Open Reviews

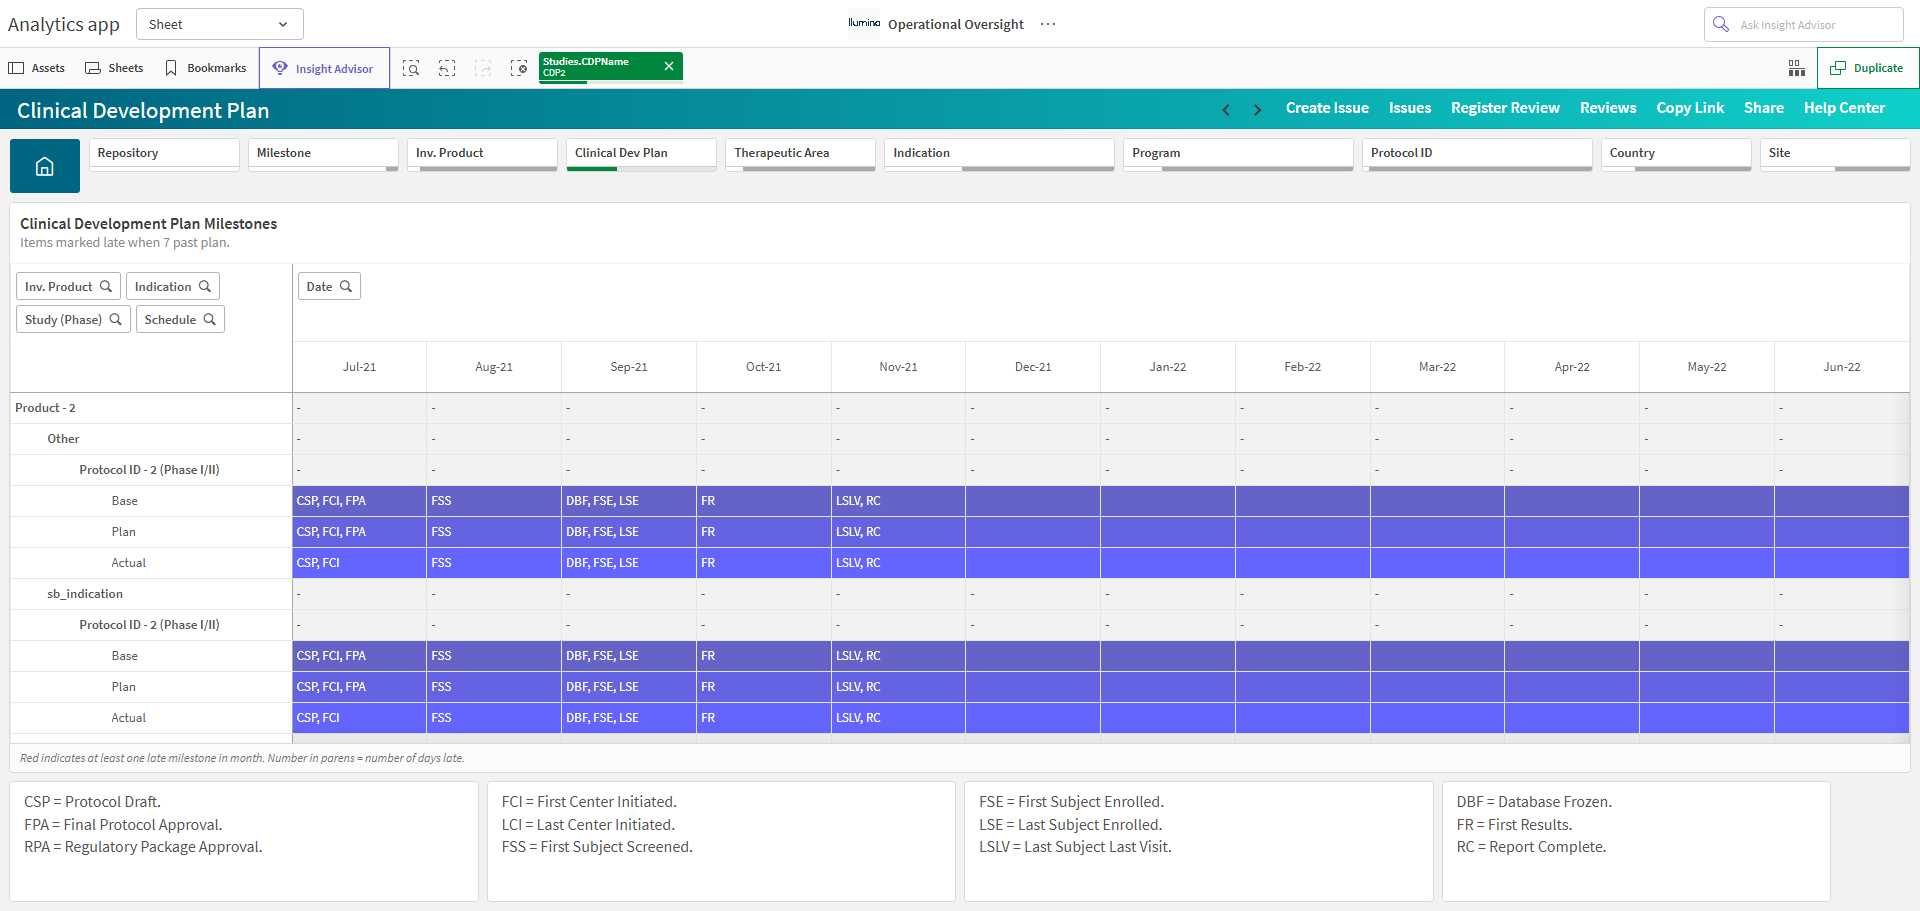(x=1608, y=108)
